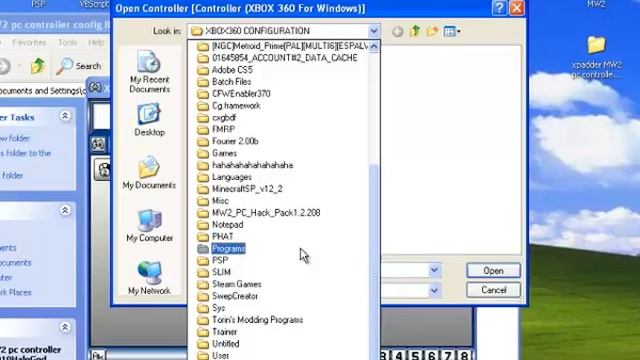Click the Open button
Image resolution: width=640 pixels, height=360 pixels.
pos(493,271)
